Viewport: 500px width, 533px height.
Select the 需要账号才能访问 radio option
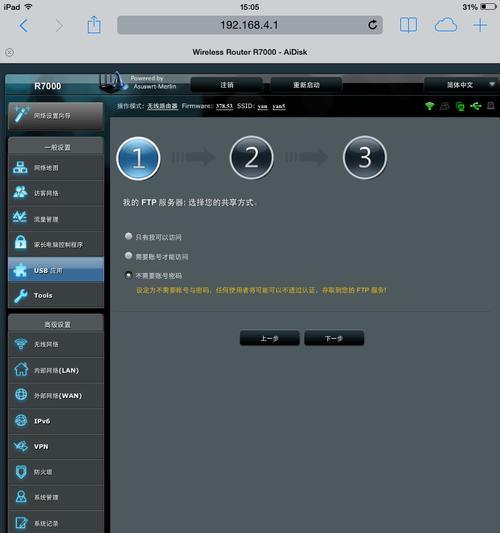(128, 255)
